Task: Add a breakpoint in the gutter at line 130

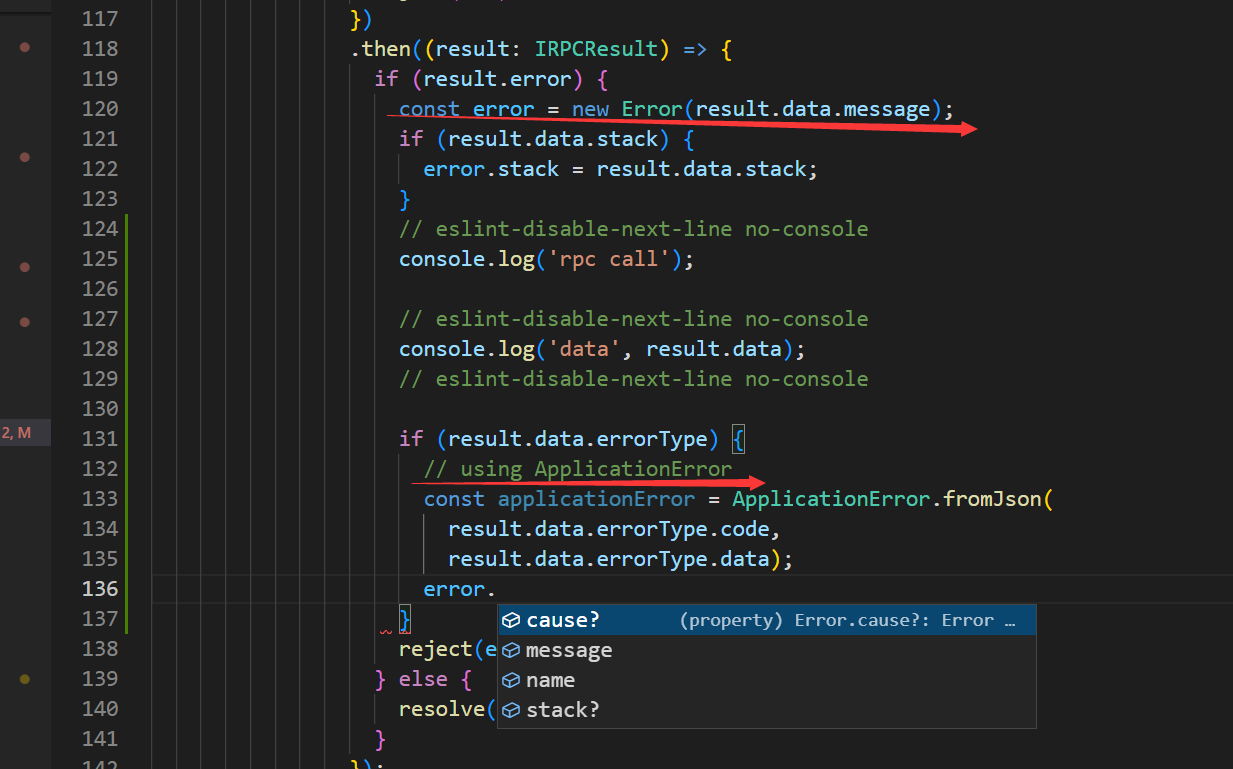Action: [x=24, y=408]
